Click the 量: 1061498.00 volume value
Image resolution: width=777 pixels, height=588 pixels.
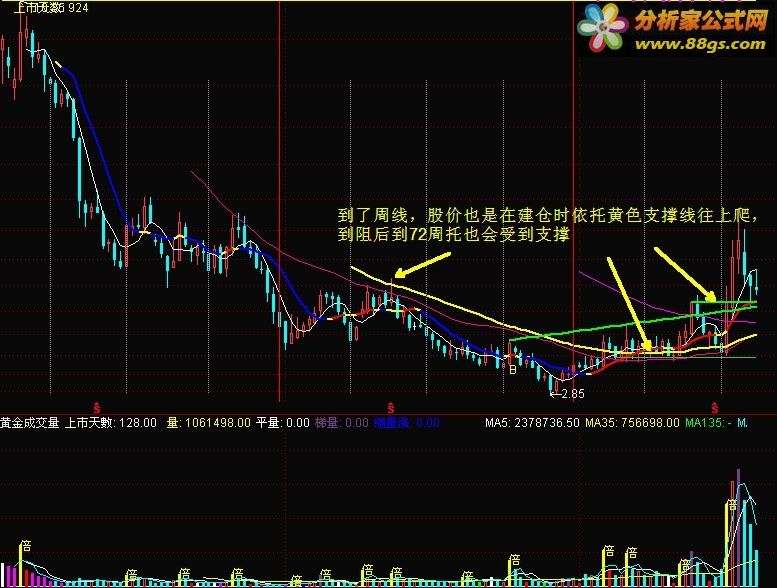(209, 423)
